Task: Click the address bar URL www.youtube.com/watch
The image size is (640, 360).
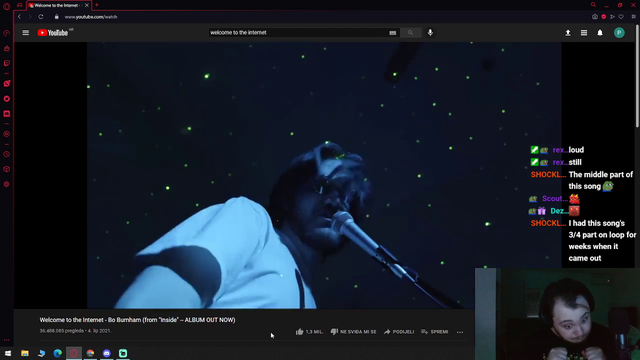Action: click(91, 17)
